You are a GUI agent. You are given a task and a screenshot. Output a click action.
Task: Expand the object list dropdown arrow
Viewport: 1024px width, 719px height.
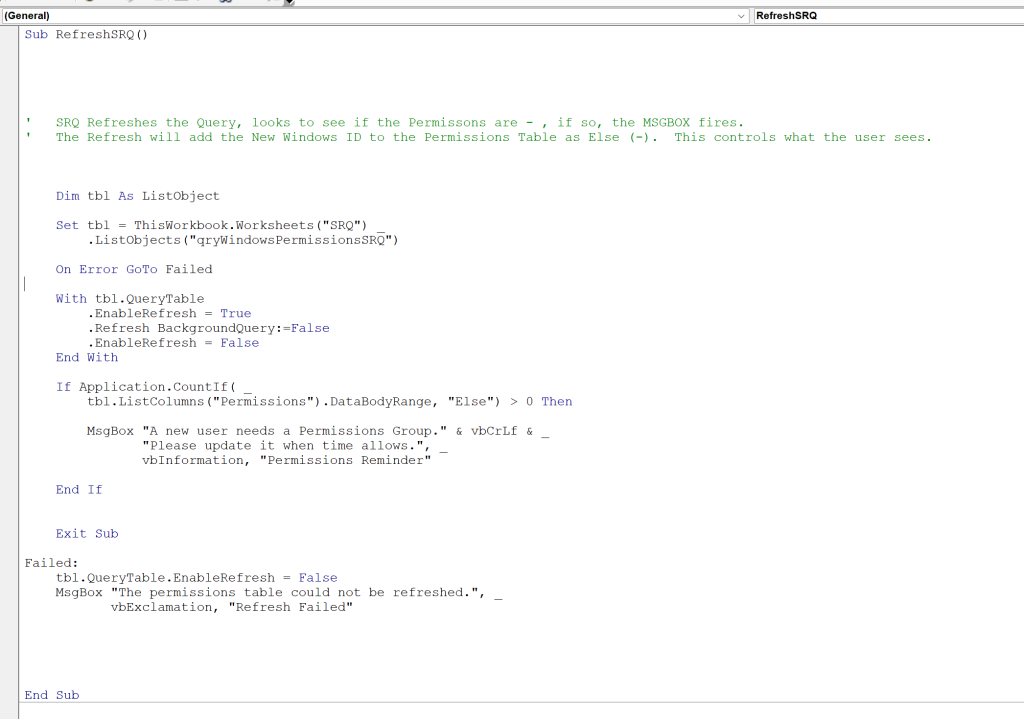pyautogui.click(x=741, y=16)
